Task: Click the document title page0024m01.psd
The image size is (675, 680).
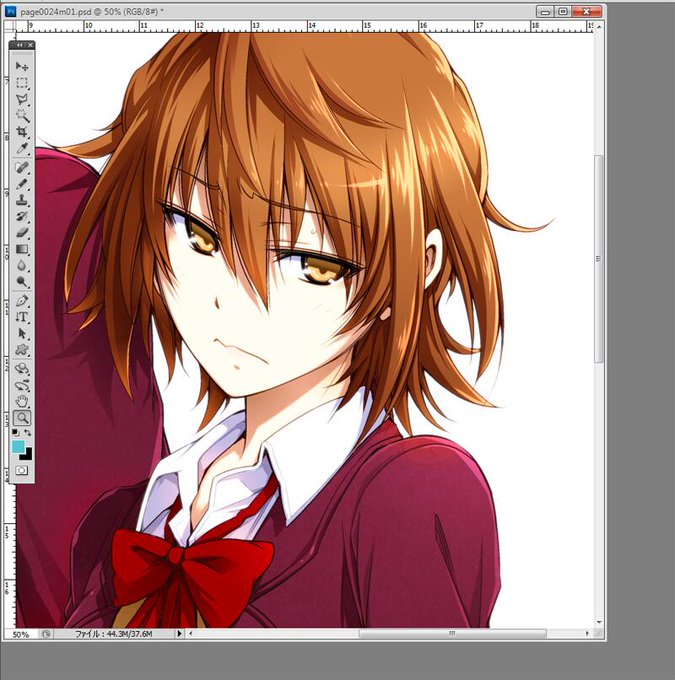Action: click(x=56, y=12)
